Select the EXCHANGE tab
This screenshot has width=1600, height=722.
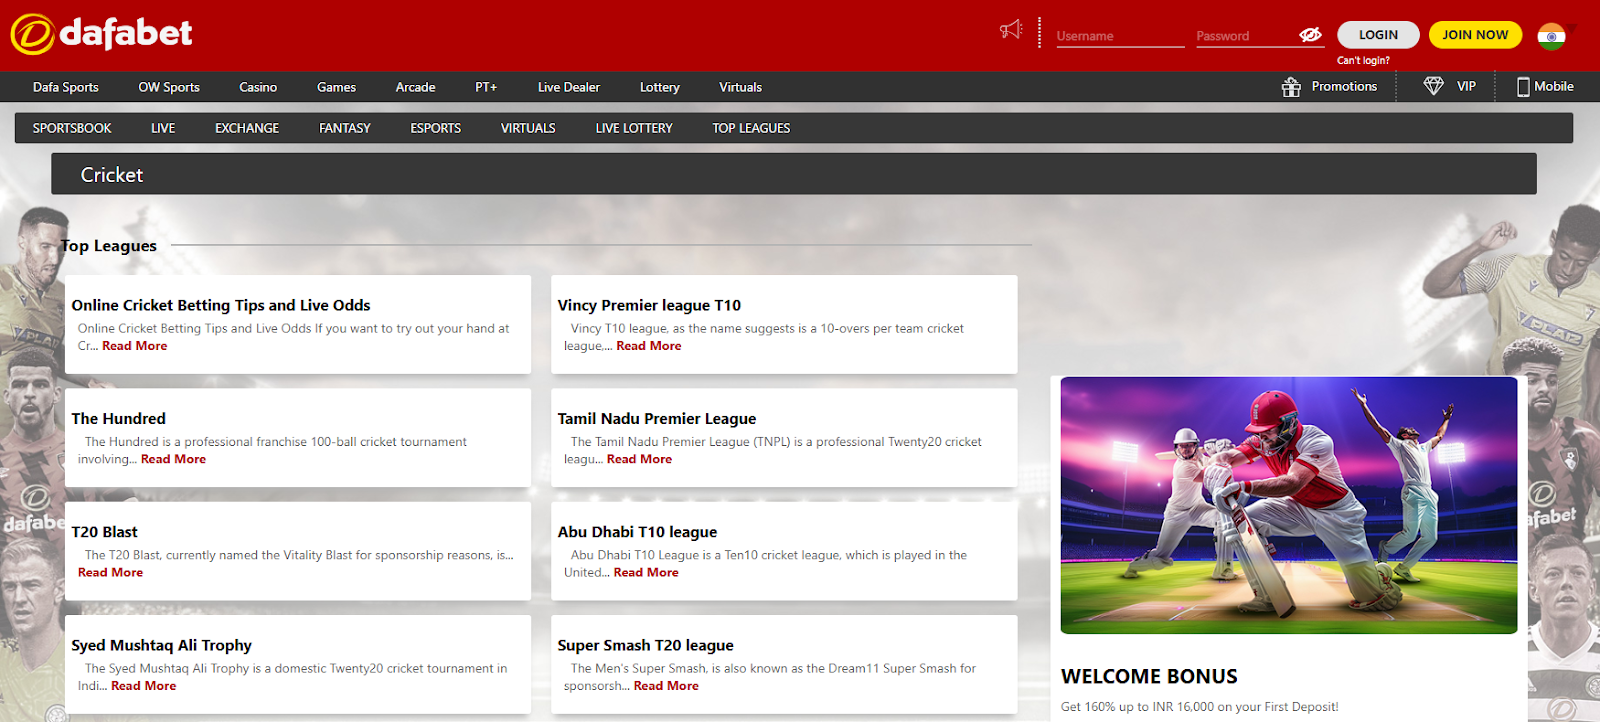coord(247,128)
